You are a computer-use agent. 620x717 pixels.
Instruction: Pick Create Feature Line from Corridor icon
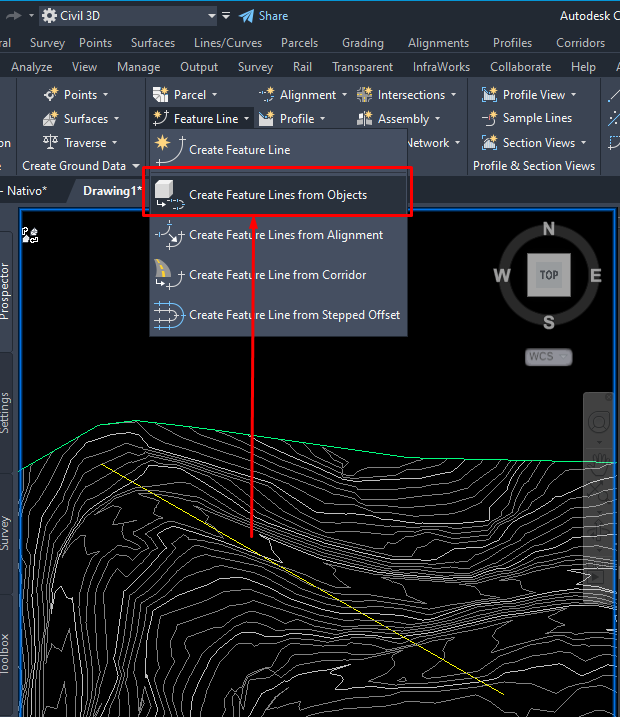point(169,275)
